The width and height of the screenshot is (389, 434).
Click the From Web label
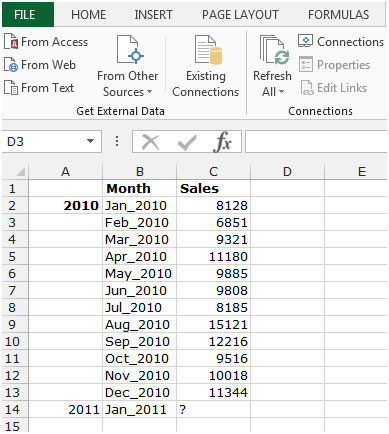click(48, 65)
